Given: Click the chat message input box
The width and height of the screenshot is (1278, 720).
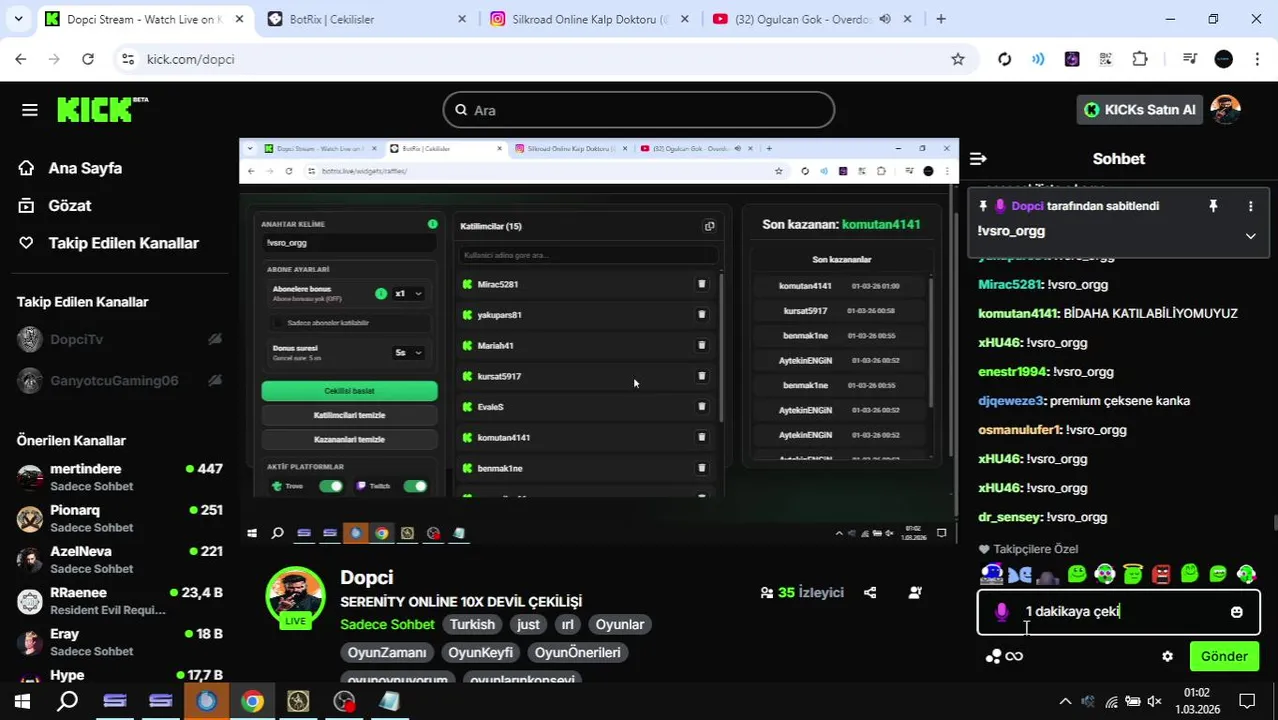Looking at the screenshot, I should point(1118,611).
